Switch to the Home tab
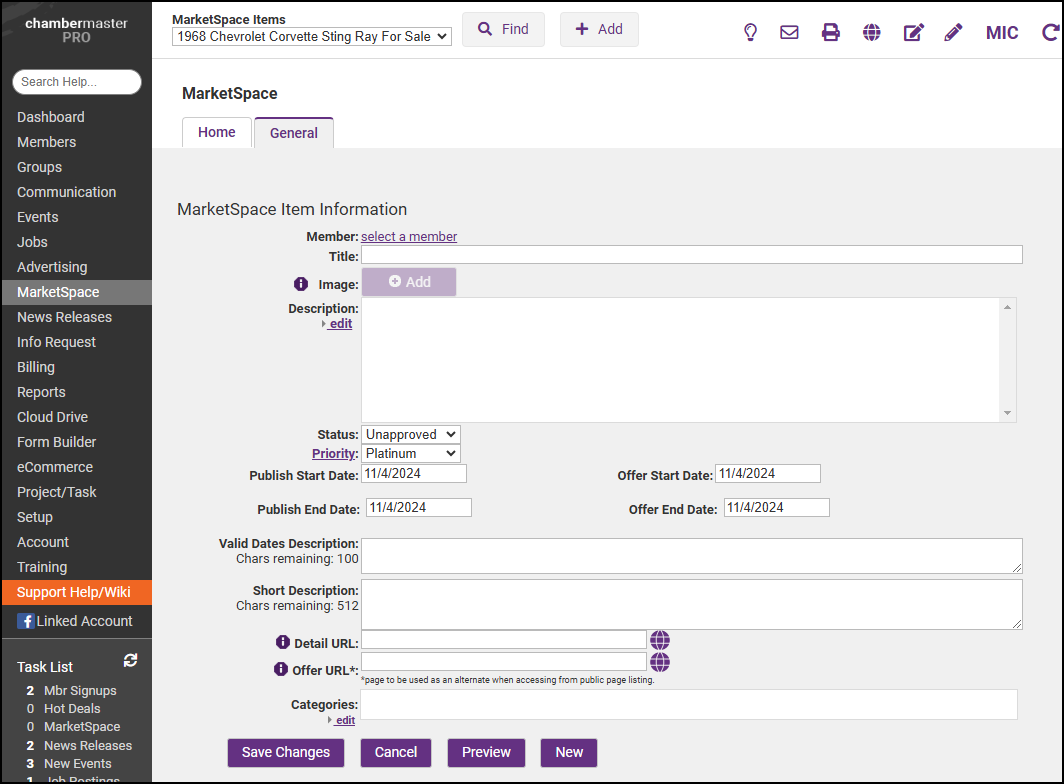The height and width of the screenshot is (784, 1064). coord(217,133)
